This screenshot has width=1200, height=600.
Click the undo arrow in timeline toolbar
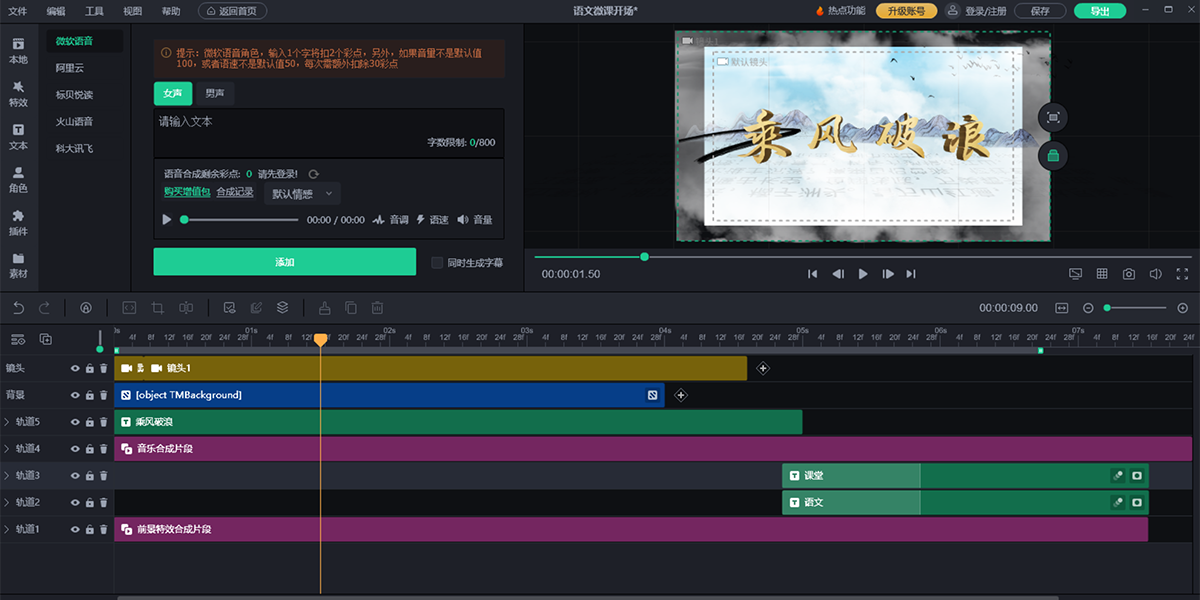click(18, 308)
